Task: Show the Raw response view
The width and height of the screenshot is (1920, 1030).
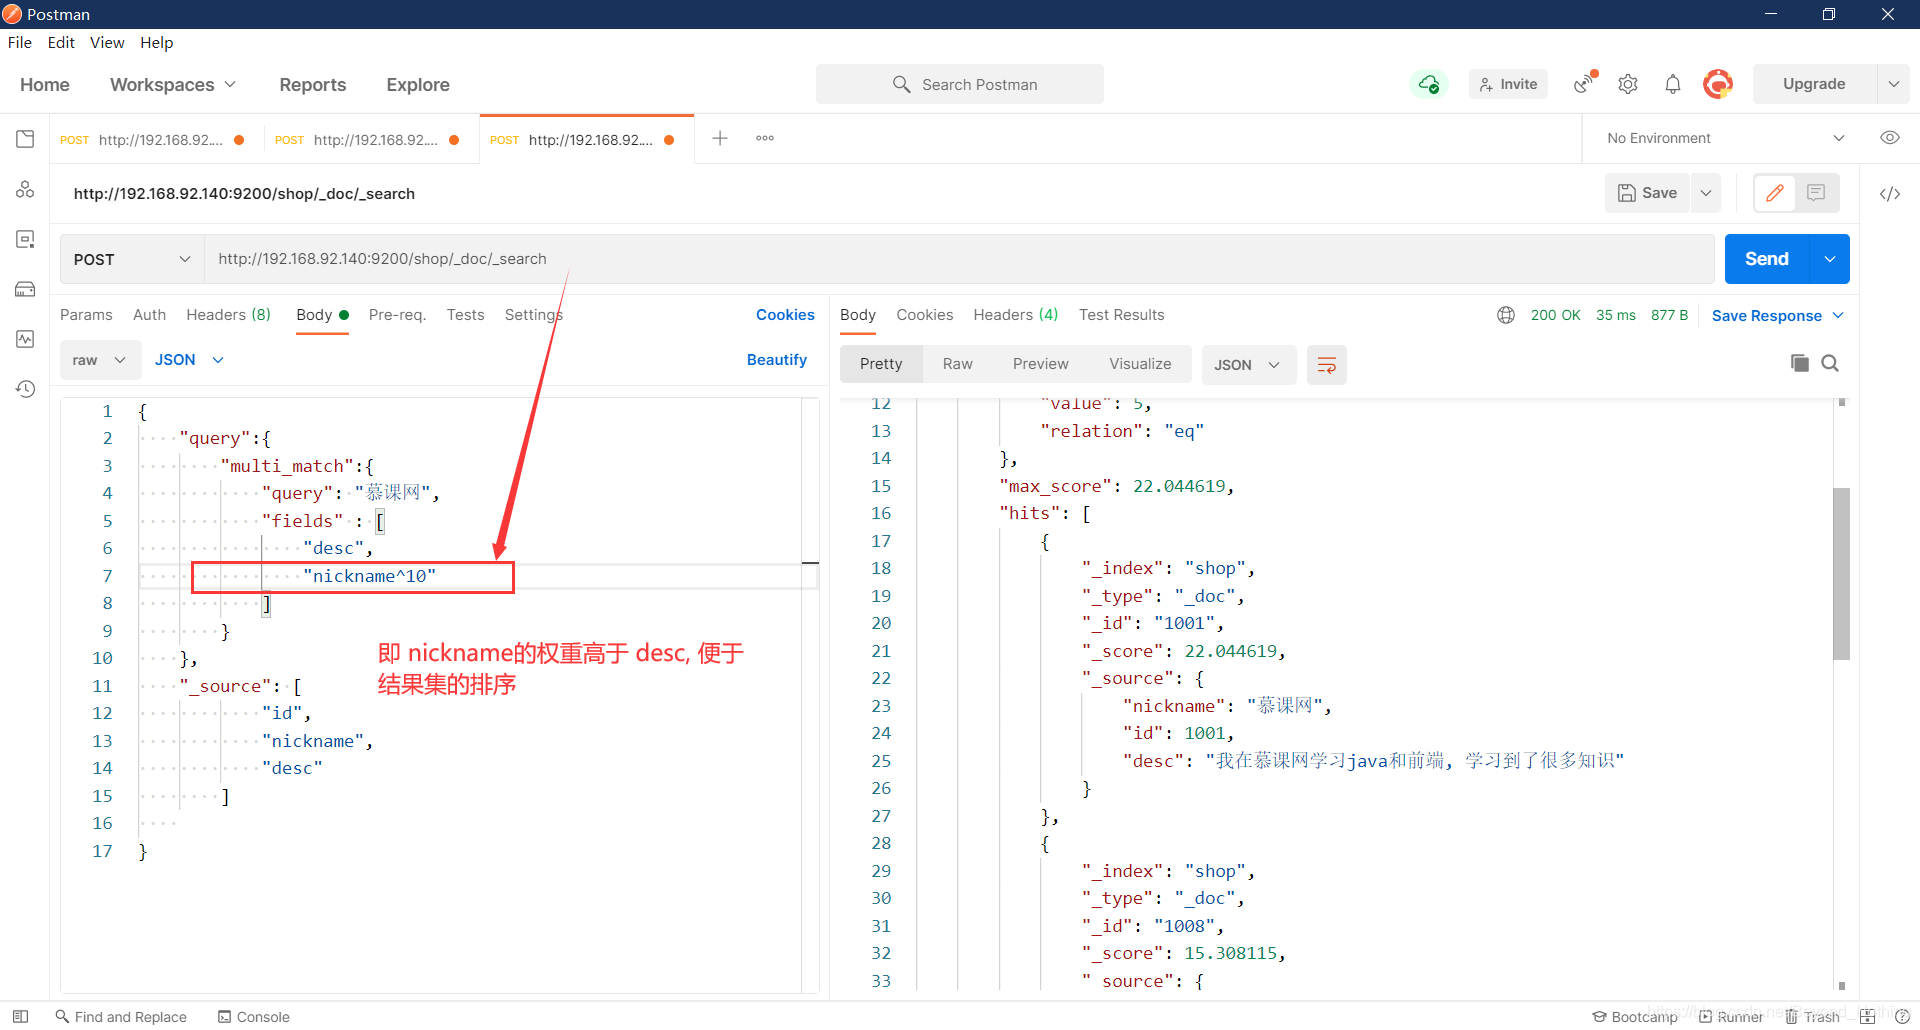Action: 957,364
